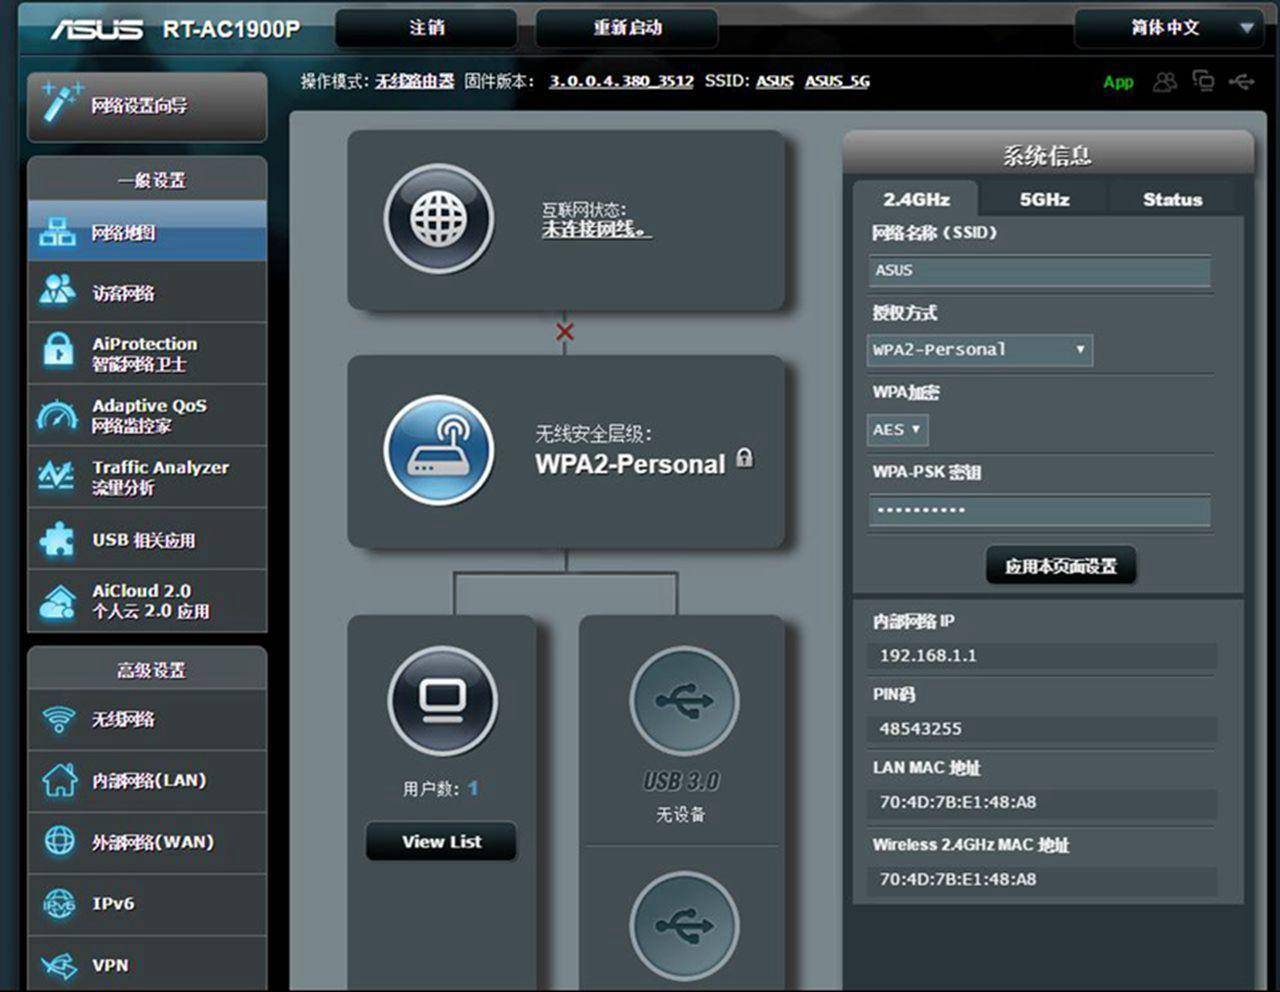Click the WPA-PSK password field

(x=1039, y=511)
